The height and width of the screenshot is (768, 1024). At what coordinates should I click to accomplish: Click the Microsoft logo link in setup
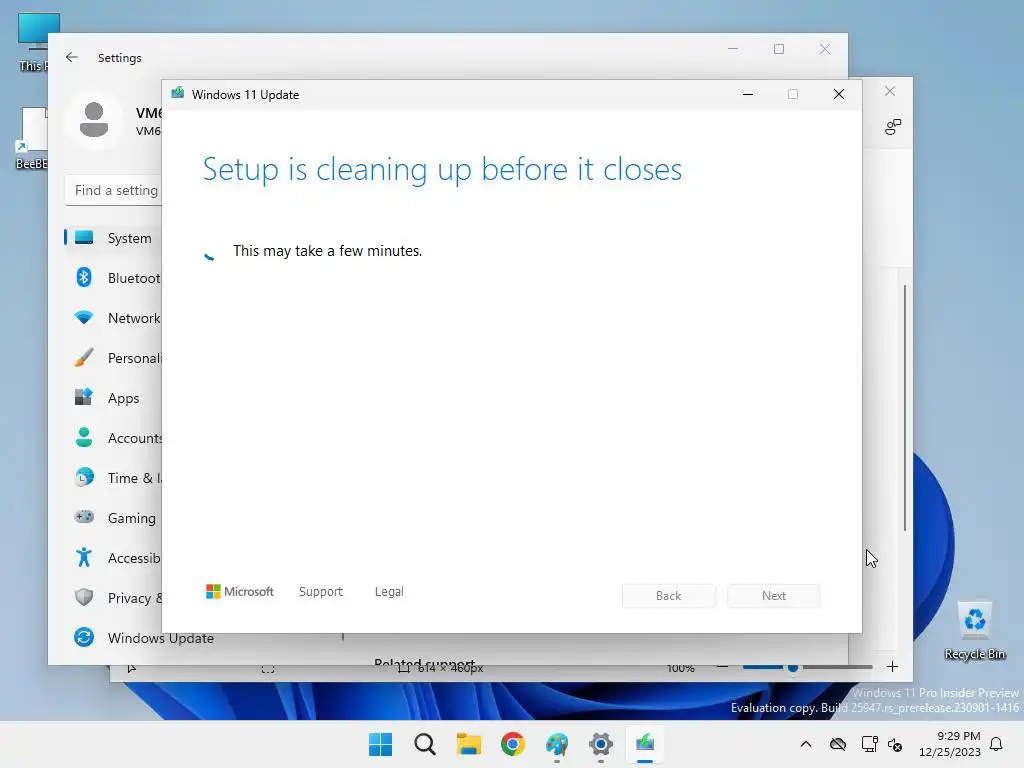240,592
